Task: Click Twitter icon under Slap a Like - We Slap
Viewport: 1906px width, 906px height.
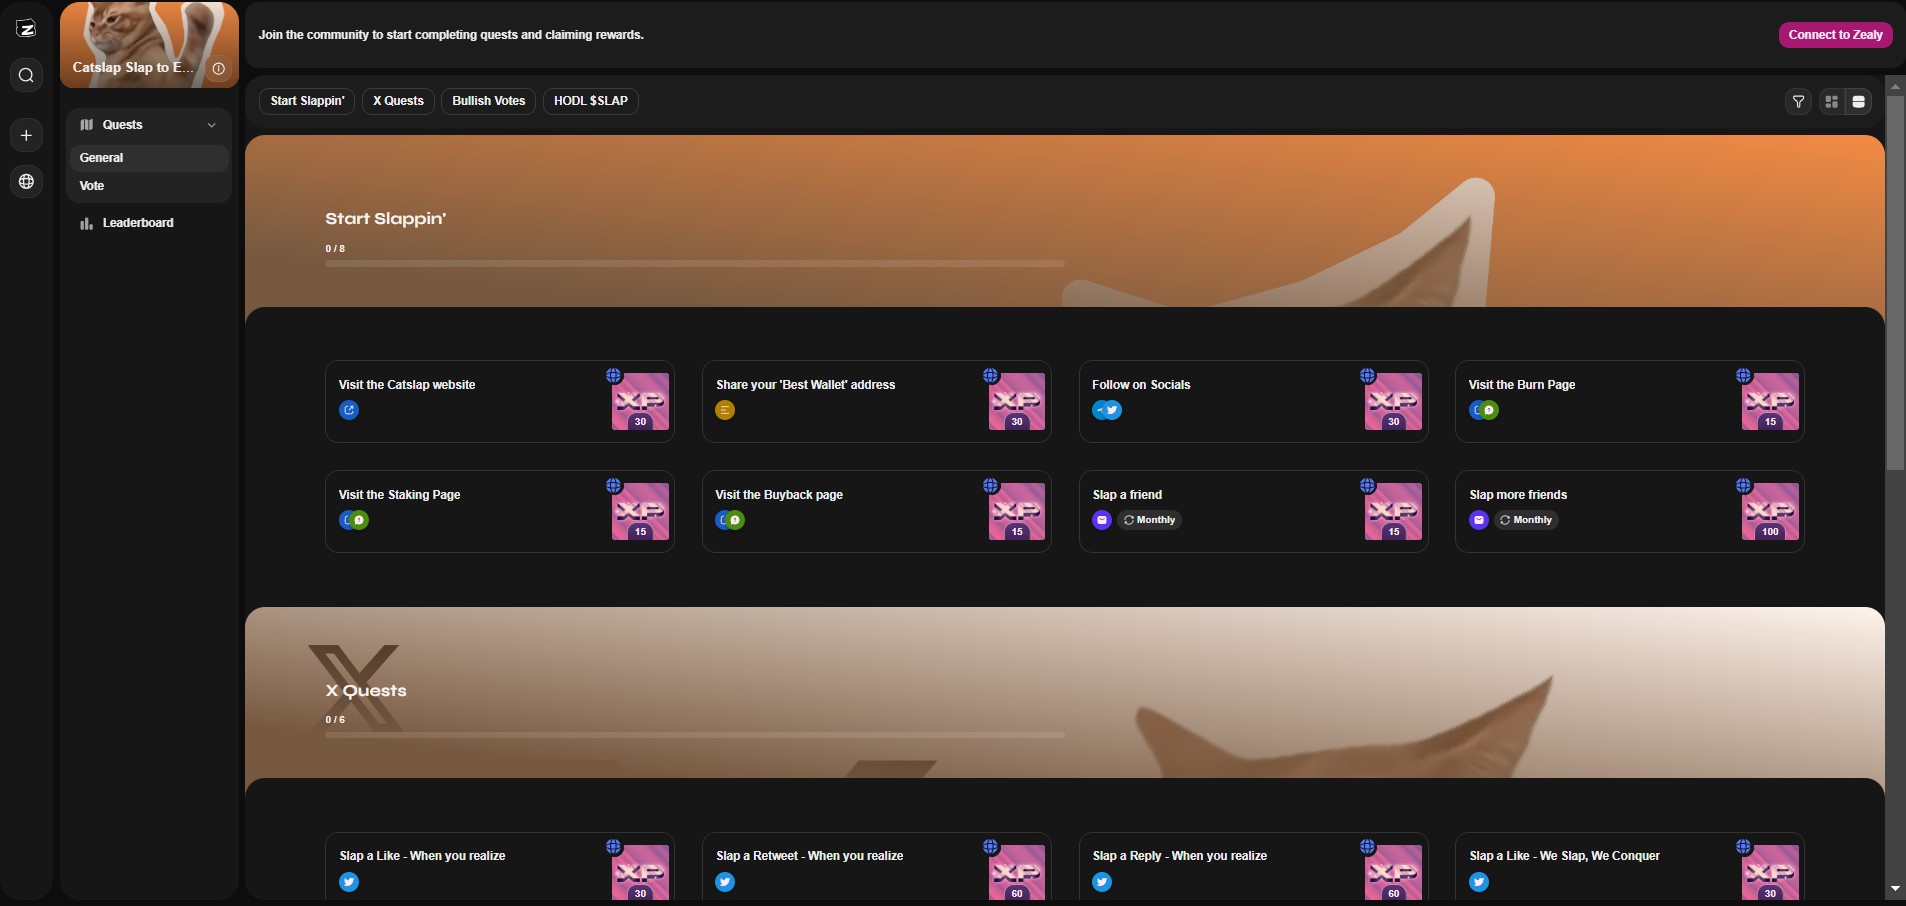Action: pyautogui.click(x=1479, y=882)
